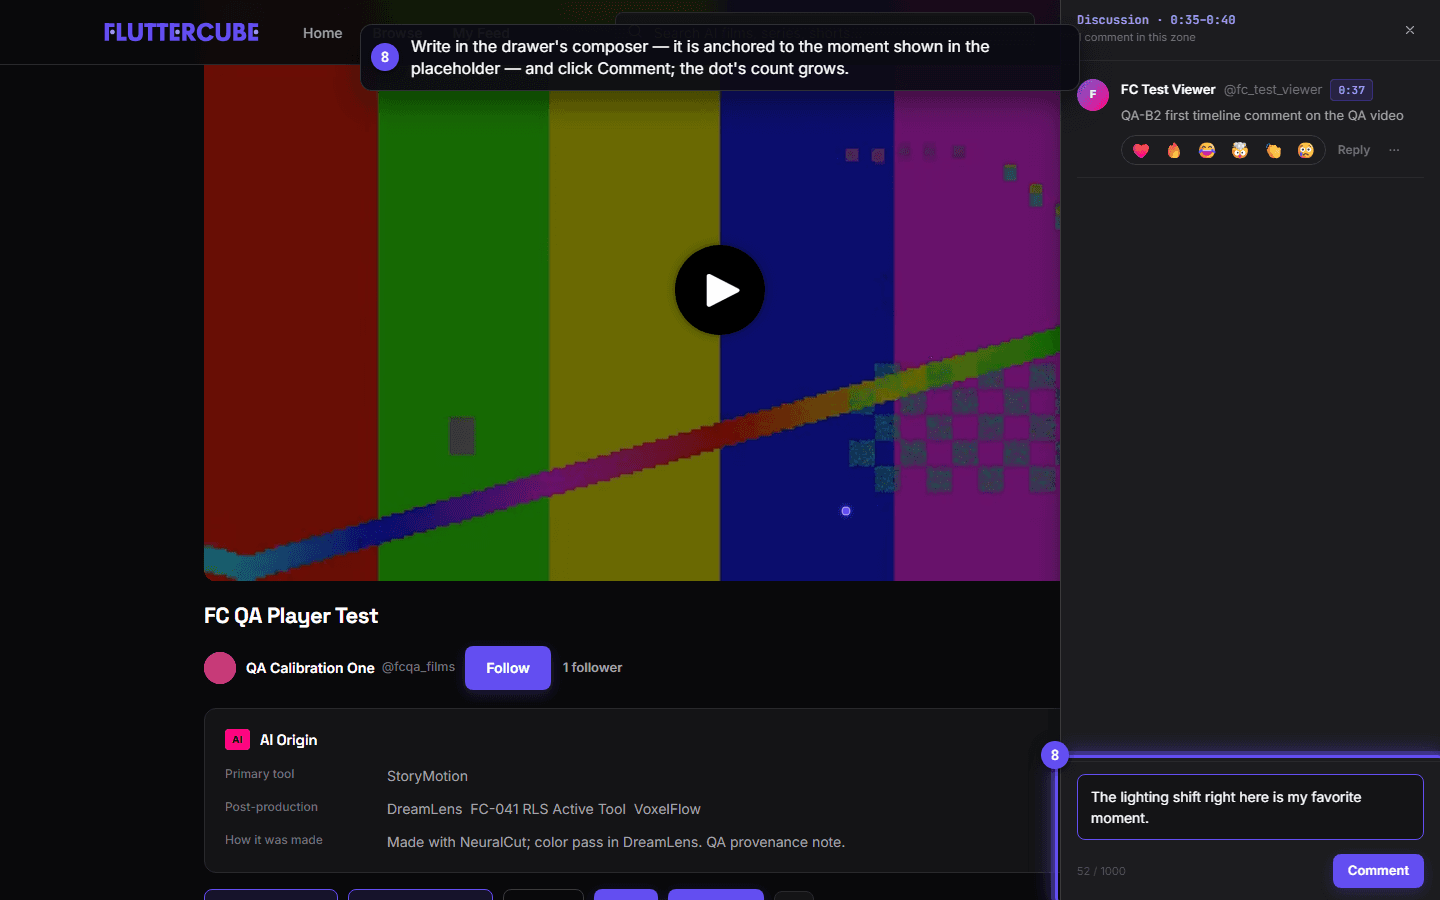
Task: Close the Discussion drawer
Action: coord(1410,30)
